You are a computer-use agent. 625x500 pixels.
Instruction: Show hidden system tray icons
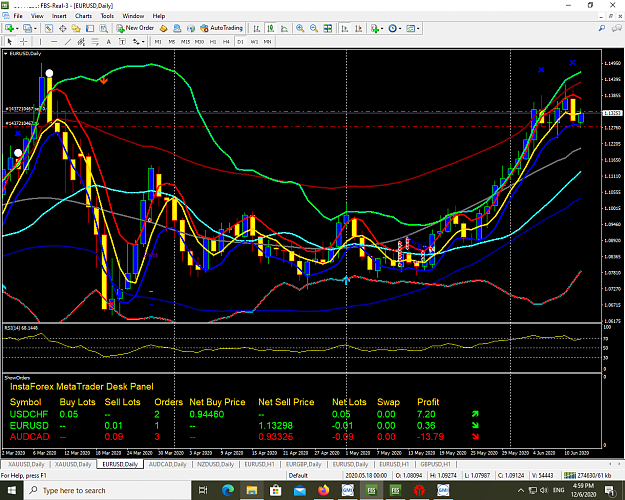click(521, 490)
